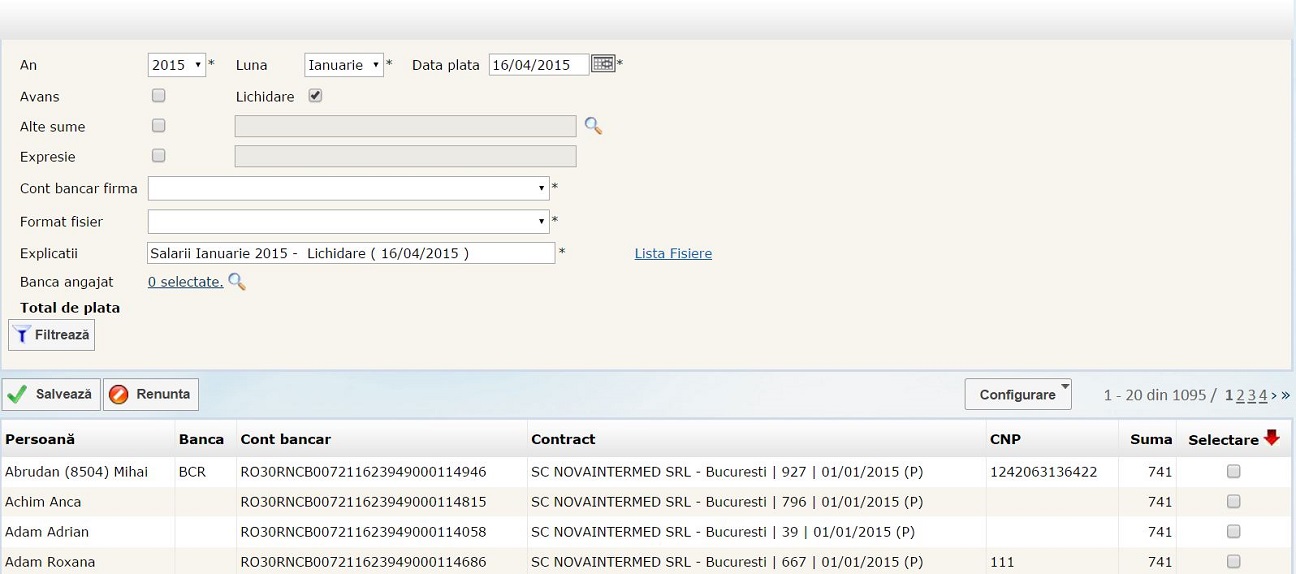Image resolution: width=1296 pixels, height=574 pixels.
Task: Open the Configurare menu button
Action: coord(1017,395)
